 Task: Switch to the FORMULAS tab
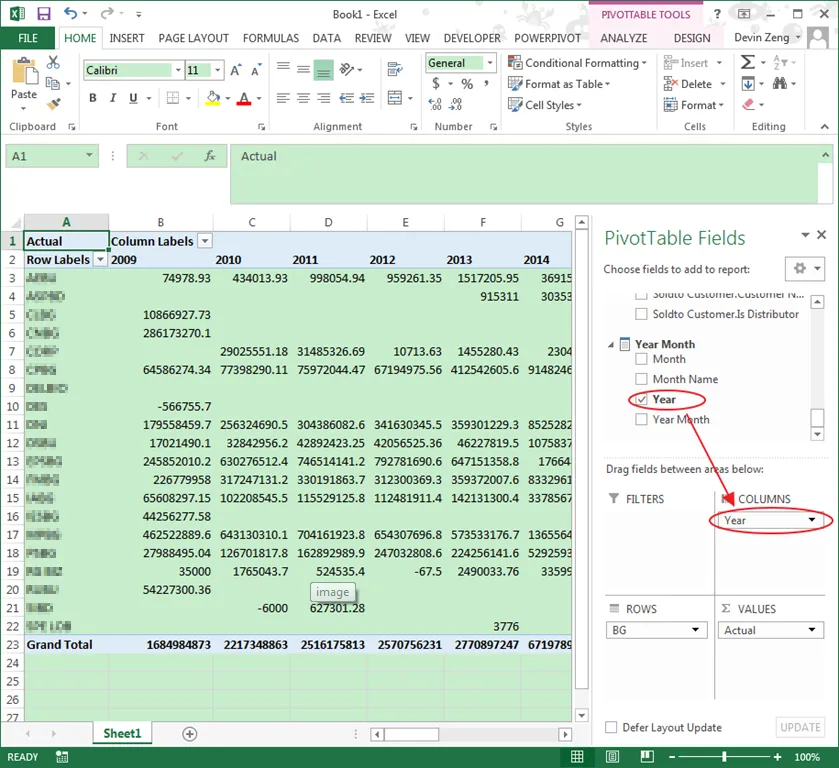(x=271, y=38)
